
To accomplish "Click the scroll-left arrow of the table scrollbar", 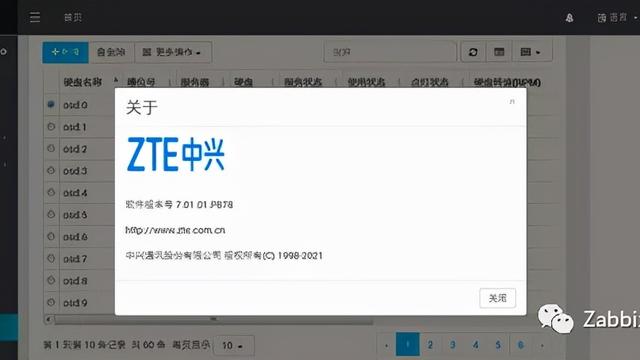I will click(x=49, y=319).
